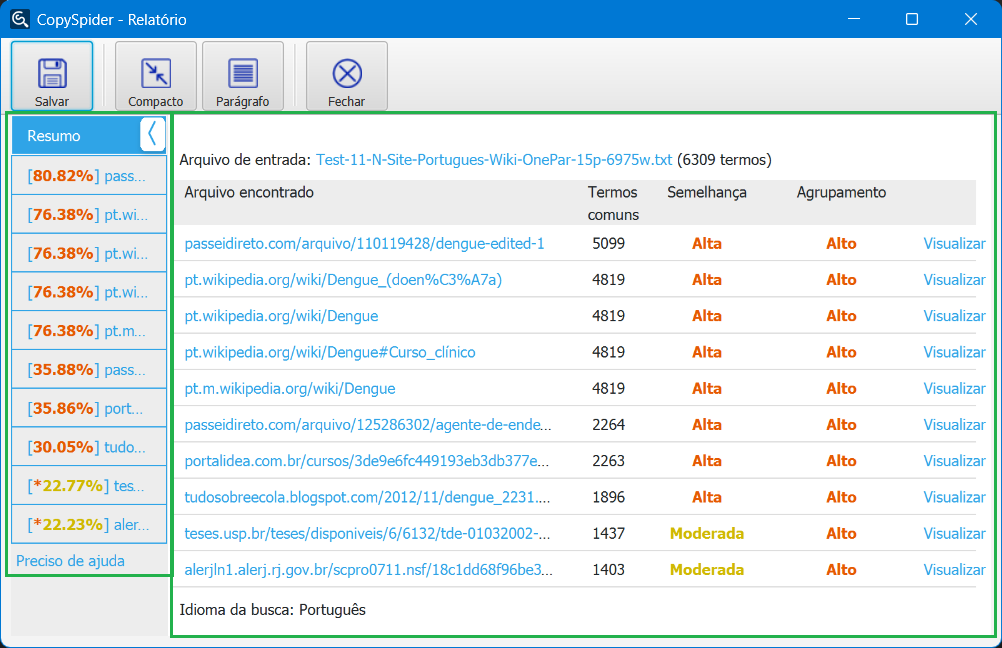This screenshot has height=648, width=1002.
Task: Click the Salvar floppy disk icon
Action: [x=52, y=73]
